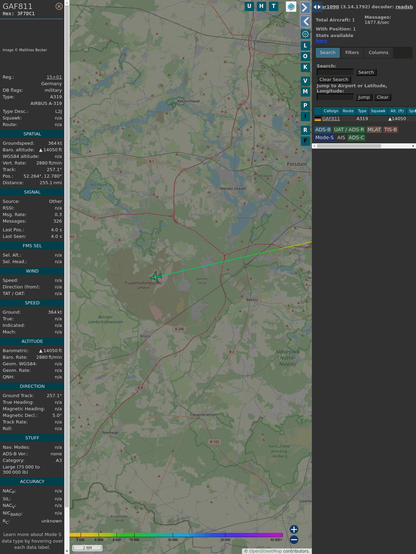This screenshot has height=554, width=416.
Task: Click the T map toggle button
Action: (x=273, y=6)
